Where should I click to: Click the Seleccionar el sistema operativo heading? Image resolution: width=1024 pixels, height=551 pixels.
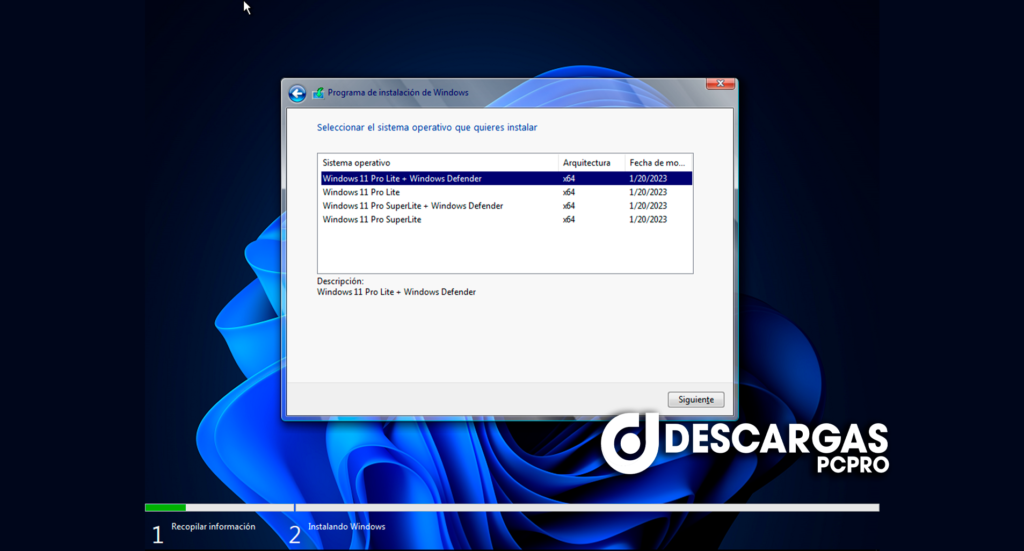pyautogui.click(x=427, y=128)
